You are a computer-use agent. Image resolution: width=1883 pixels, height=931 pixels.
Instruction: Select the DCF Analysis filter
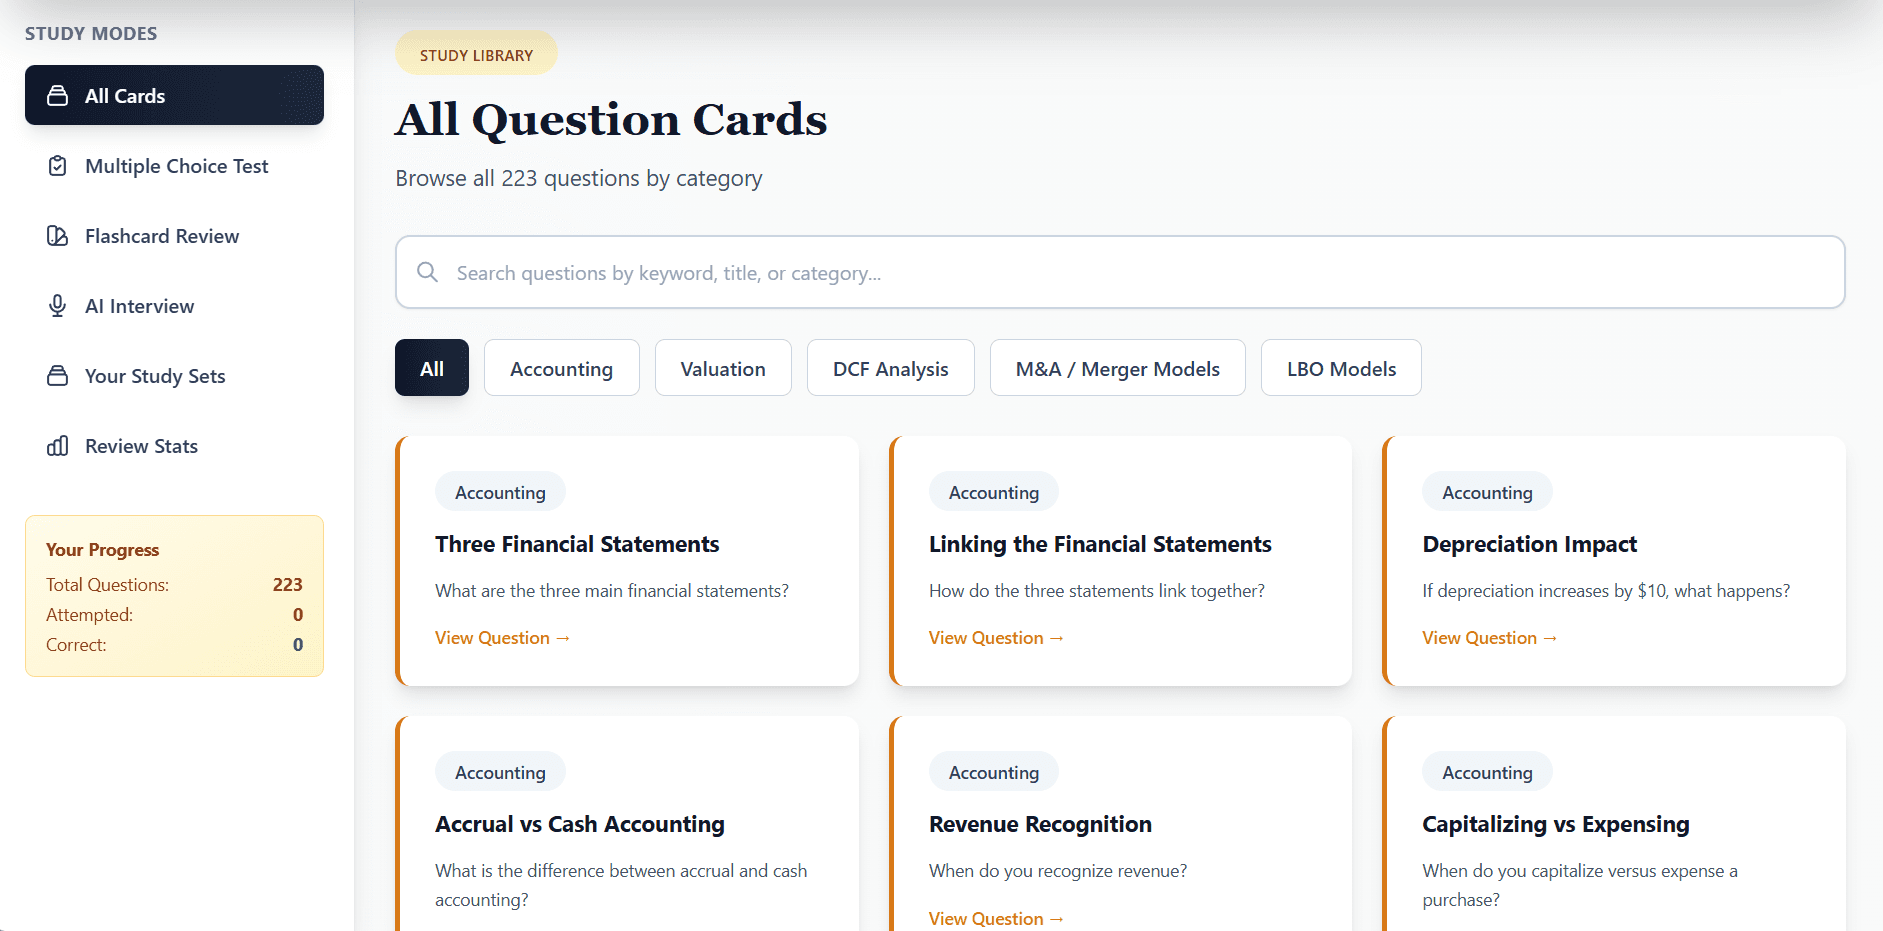[x=890, y=368]
